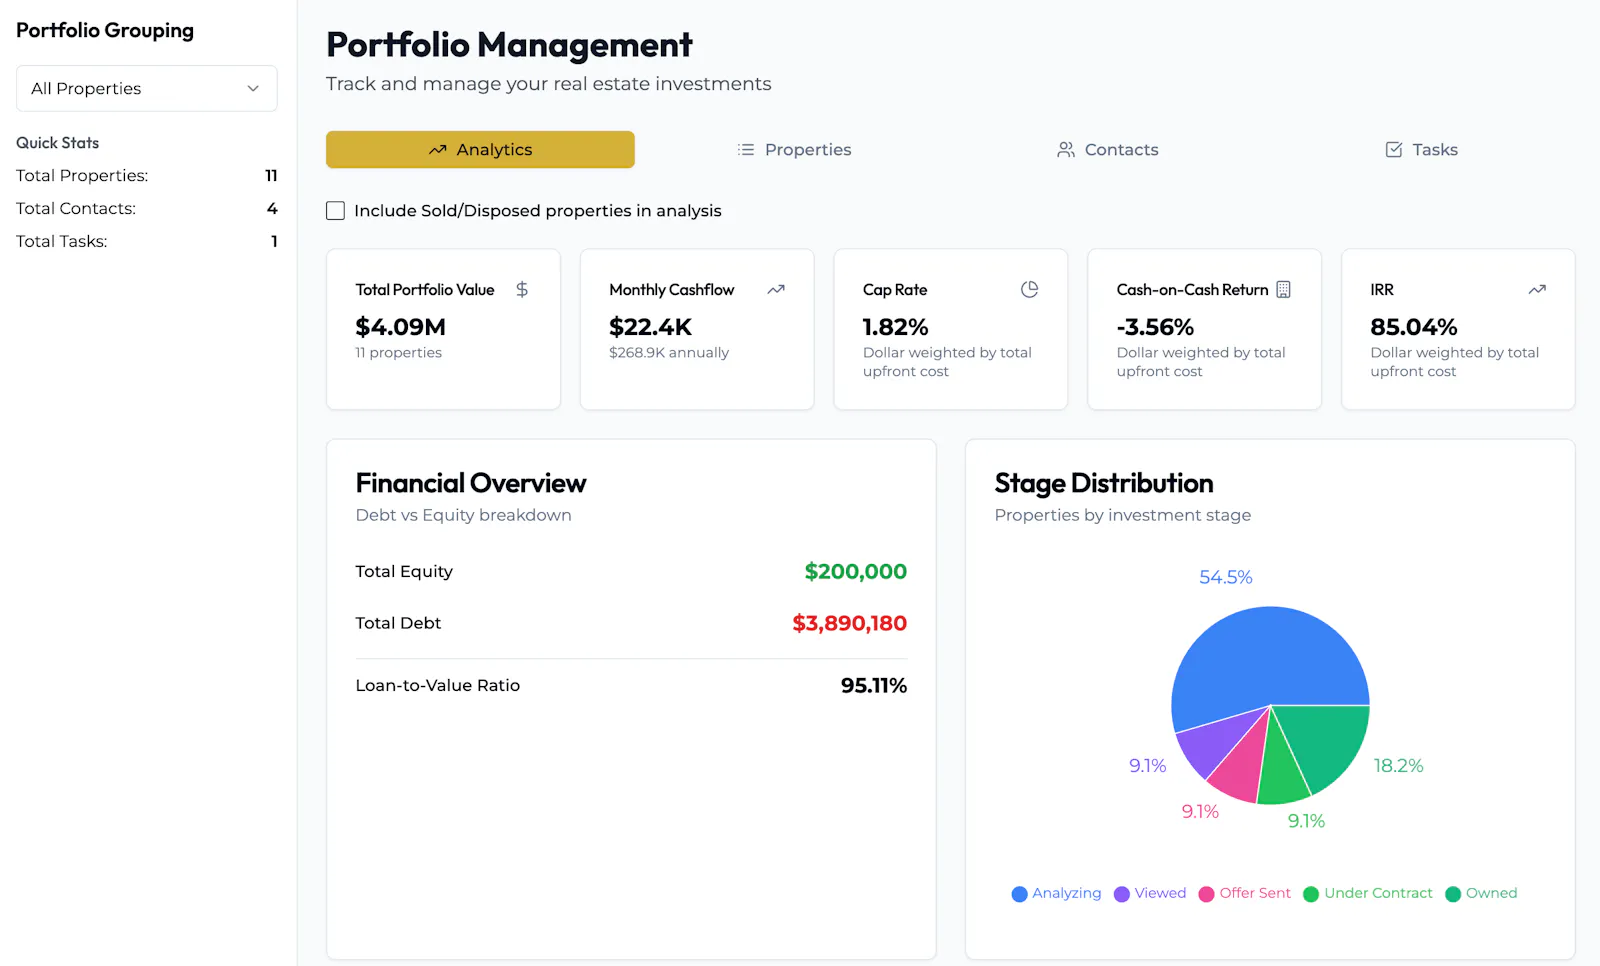The width and height of the screenshot is (1600, 966).
Task: Click the green Under Contract legend dot
Action: [x=1311, y=894]
